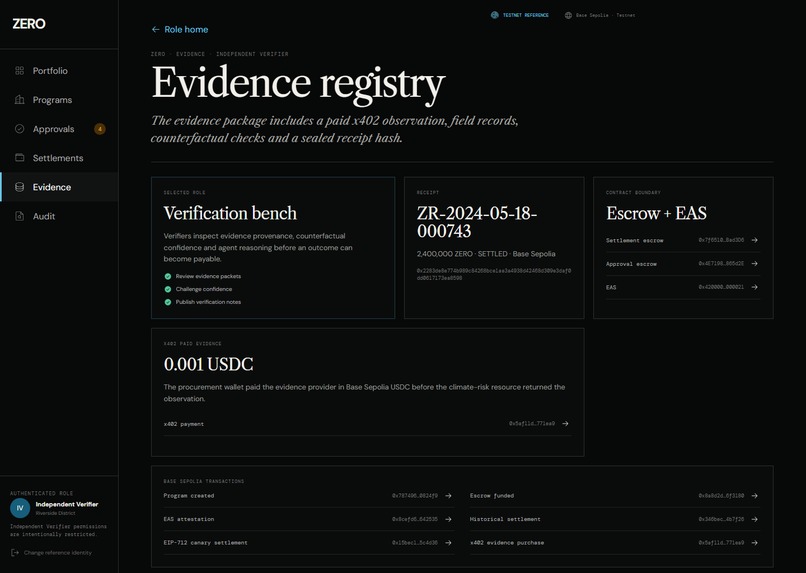Open Settlement escrow arrow icon
The width and height of the screenshot is (806, 573).
(755, 240)
